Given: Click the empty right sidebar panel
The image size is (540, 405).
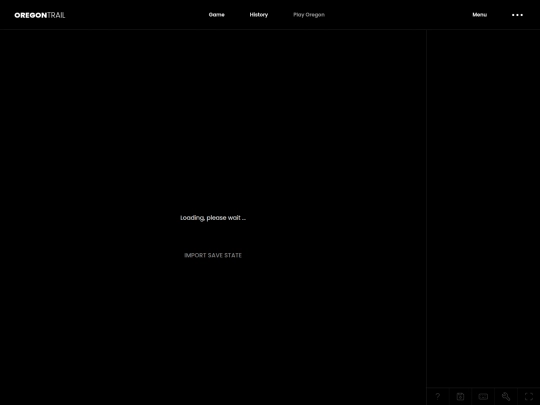Looking at the screenshot, I should [x=483, y=208].
